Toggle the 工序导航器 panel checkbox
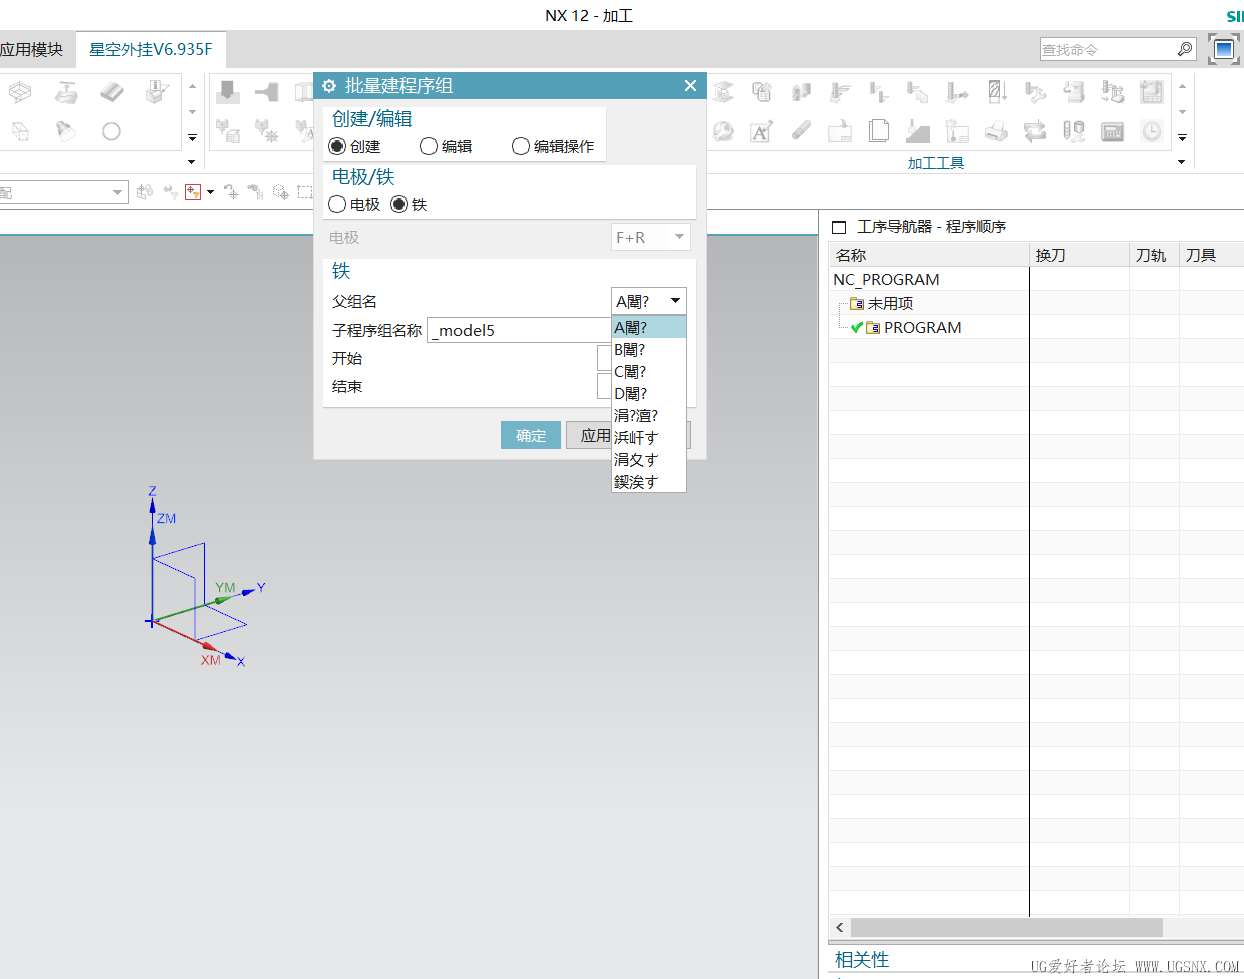This screenshot has height=979, width=1244. pos(839,227)
